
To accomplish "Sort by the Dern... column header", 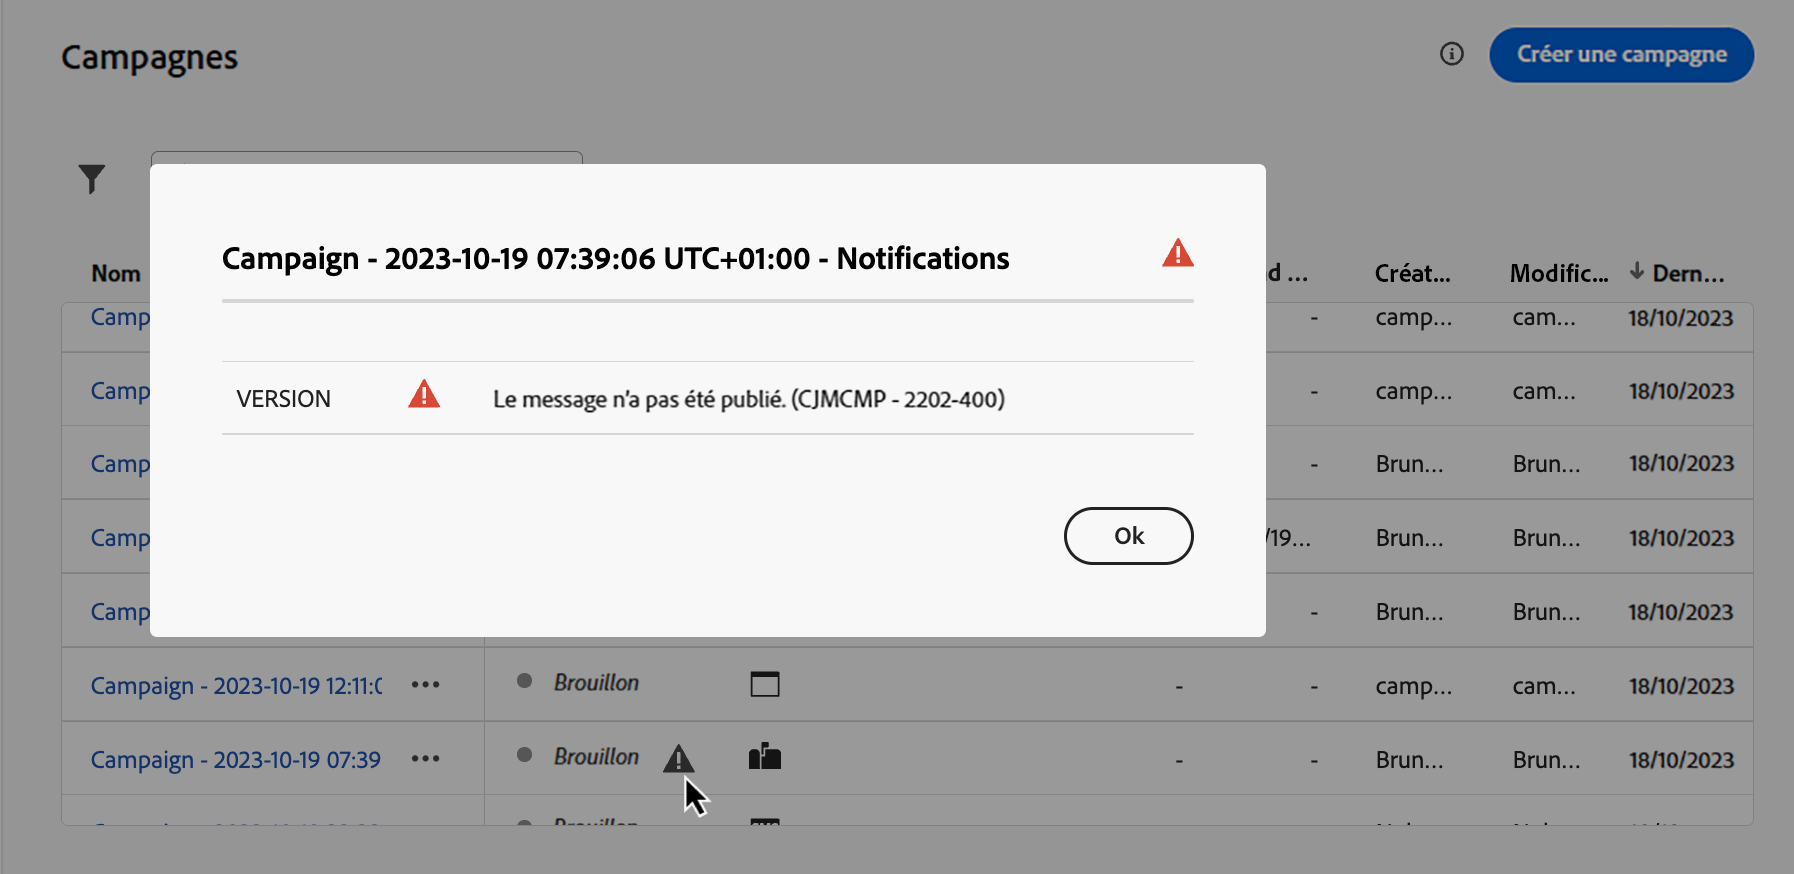I will click(1677, 273).
